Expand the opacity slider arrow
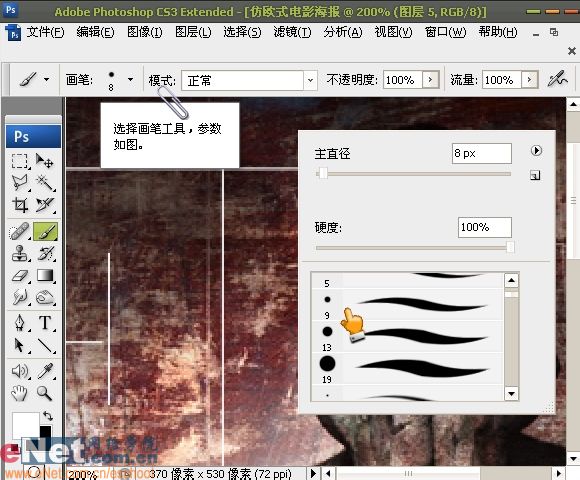Screen dimensions: 580x480 coord(430,80)
